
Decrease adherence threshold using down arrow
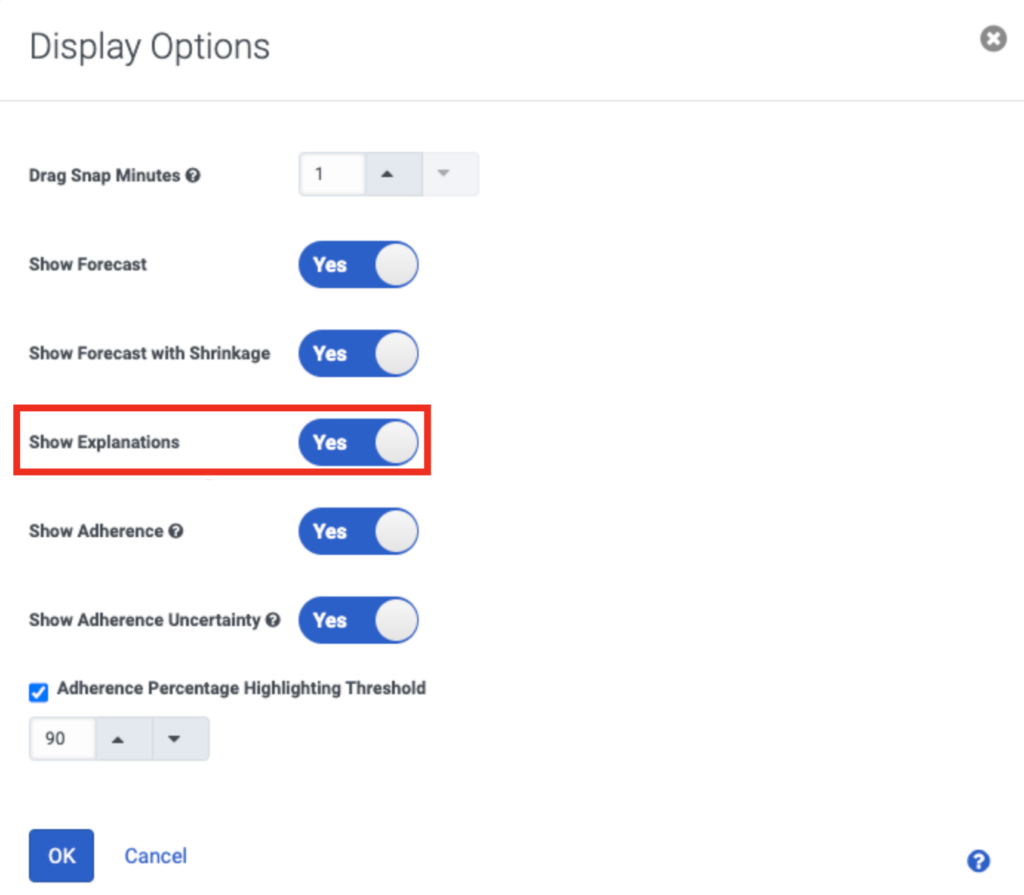tap(174, 738)
